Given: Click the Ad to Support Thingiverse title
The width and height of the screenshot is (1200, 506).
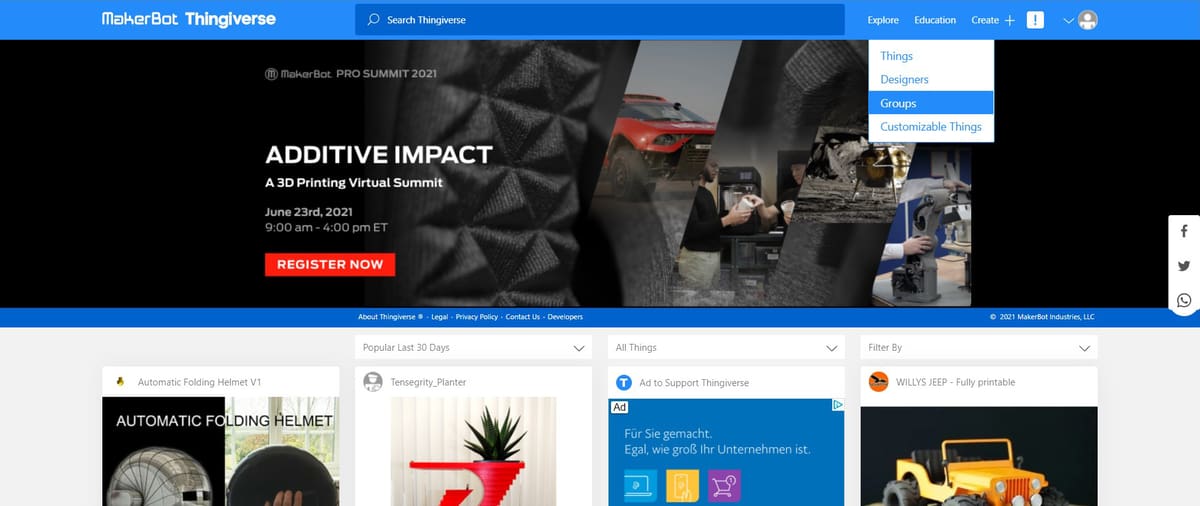Looking at the screenshot, I should [694, 382].
